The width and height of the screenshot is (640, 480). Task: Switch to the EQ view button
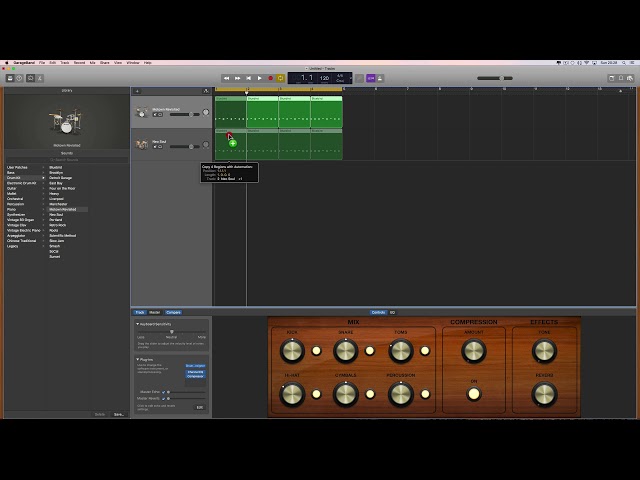392,312
